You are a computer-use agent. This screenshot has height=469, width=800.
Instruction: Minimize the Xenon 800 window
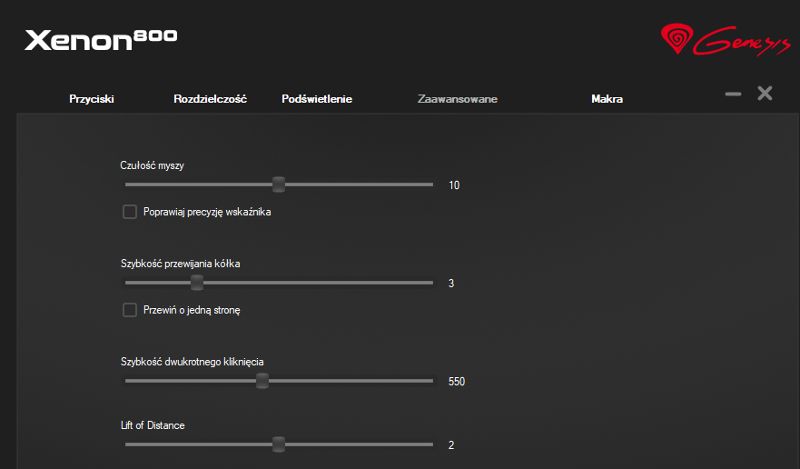point(733,94)
